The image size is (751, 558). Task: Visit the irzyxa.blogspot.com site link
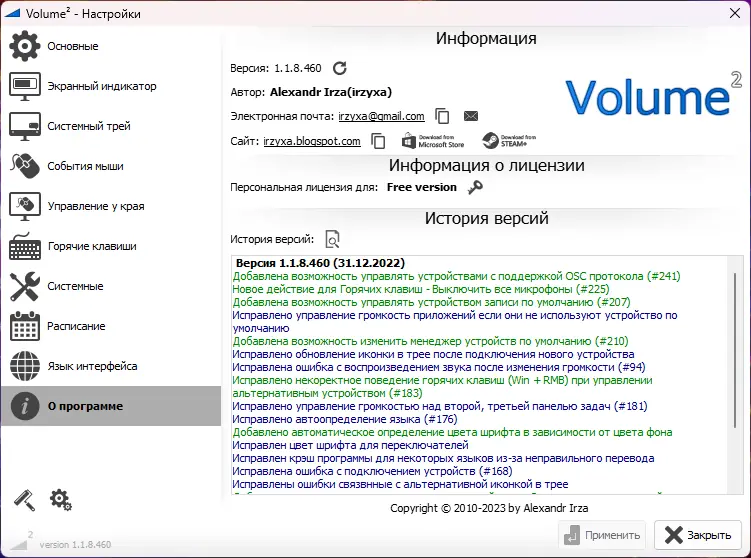(312, 141)
